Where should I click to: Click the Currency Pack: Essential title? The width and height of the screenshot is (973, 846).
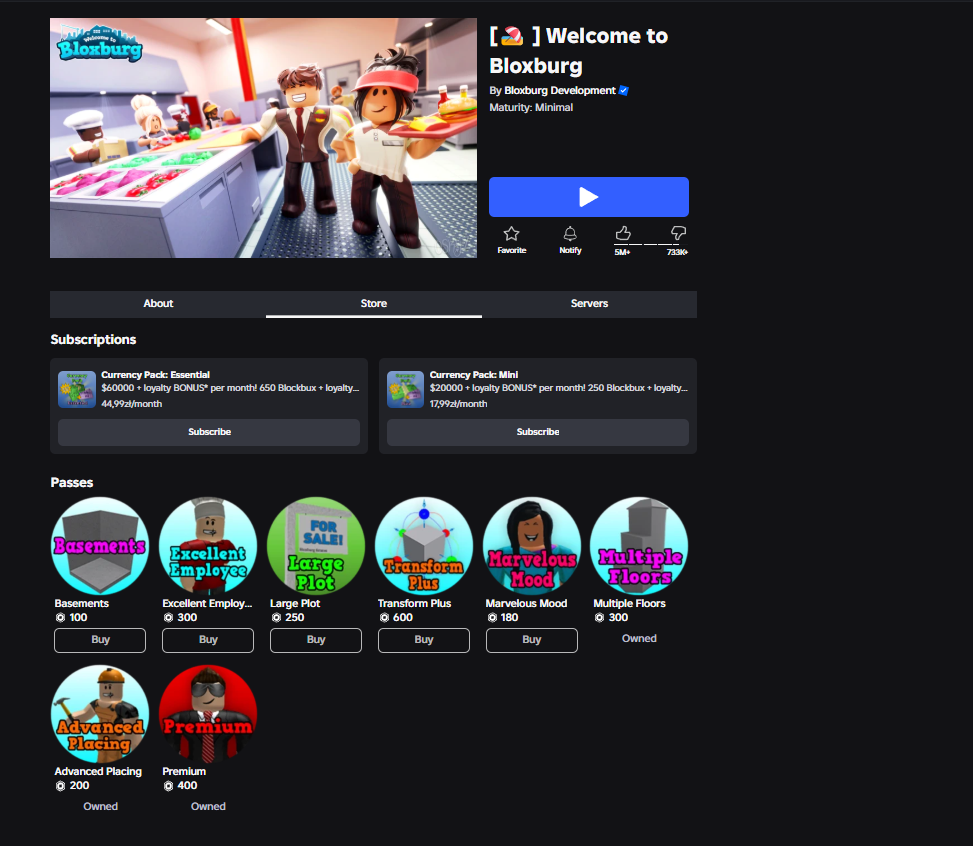[x=155, y=375]
